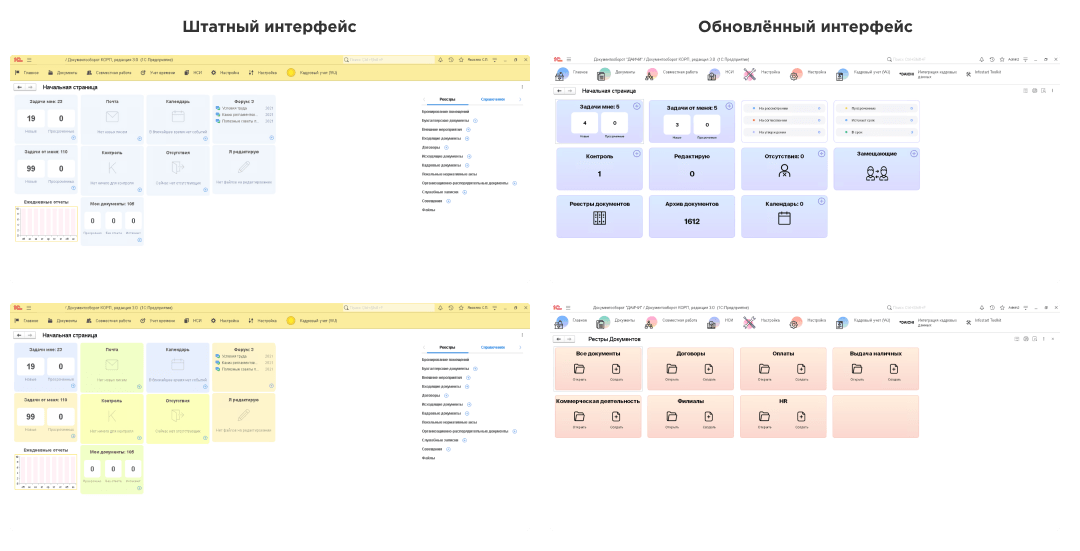The height and width of the screenshot is (551, 1080).
Task: Create document icon in Филиалы card
Action: (x=709, y=417)
